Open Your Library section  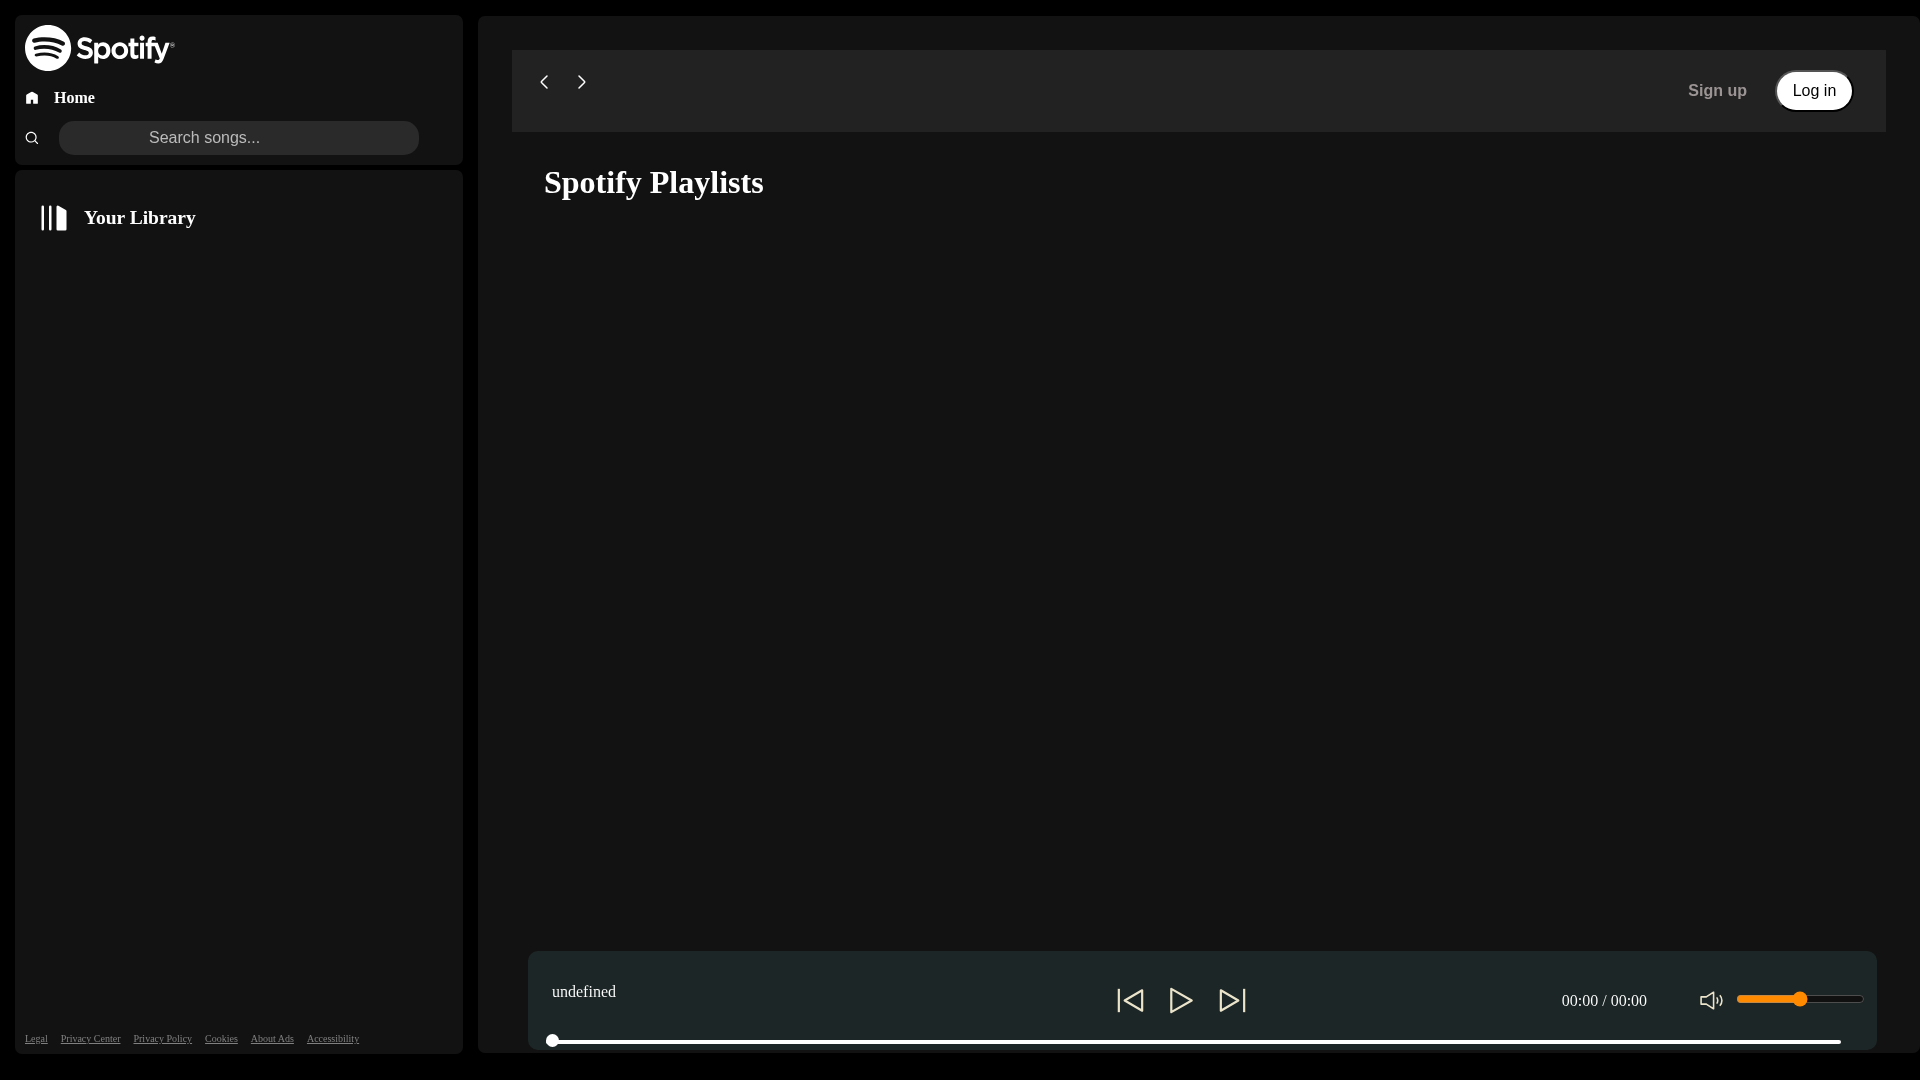(x=139, y=218)
